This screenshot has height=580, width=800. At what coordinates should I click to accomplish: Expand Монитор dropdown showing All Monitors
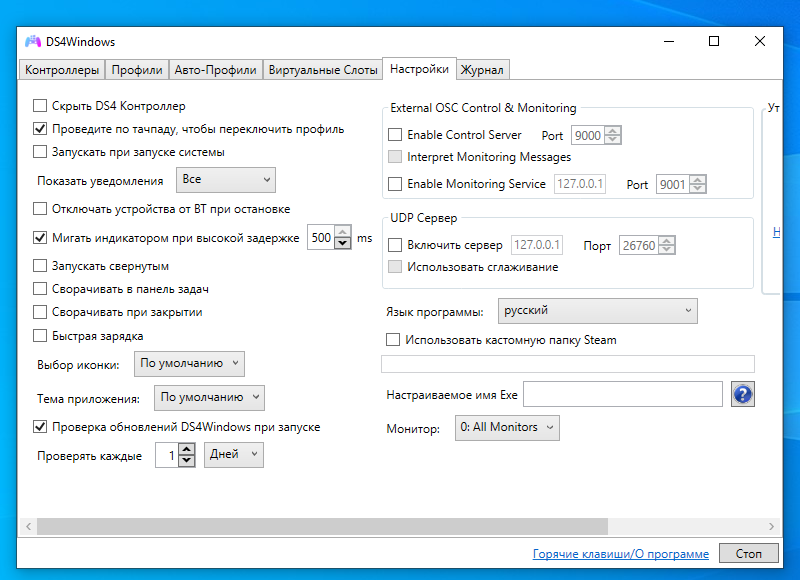click(x=507, y=427)
